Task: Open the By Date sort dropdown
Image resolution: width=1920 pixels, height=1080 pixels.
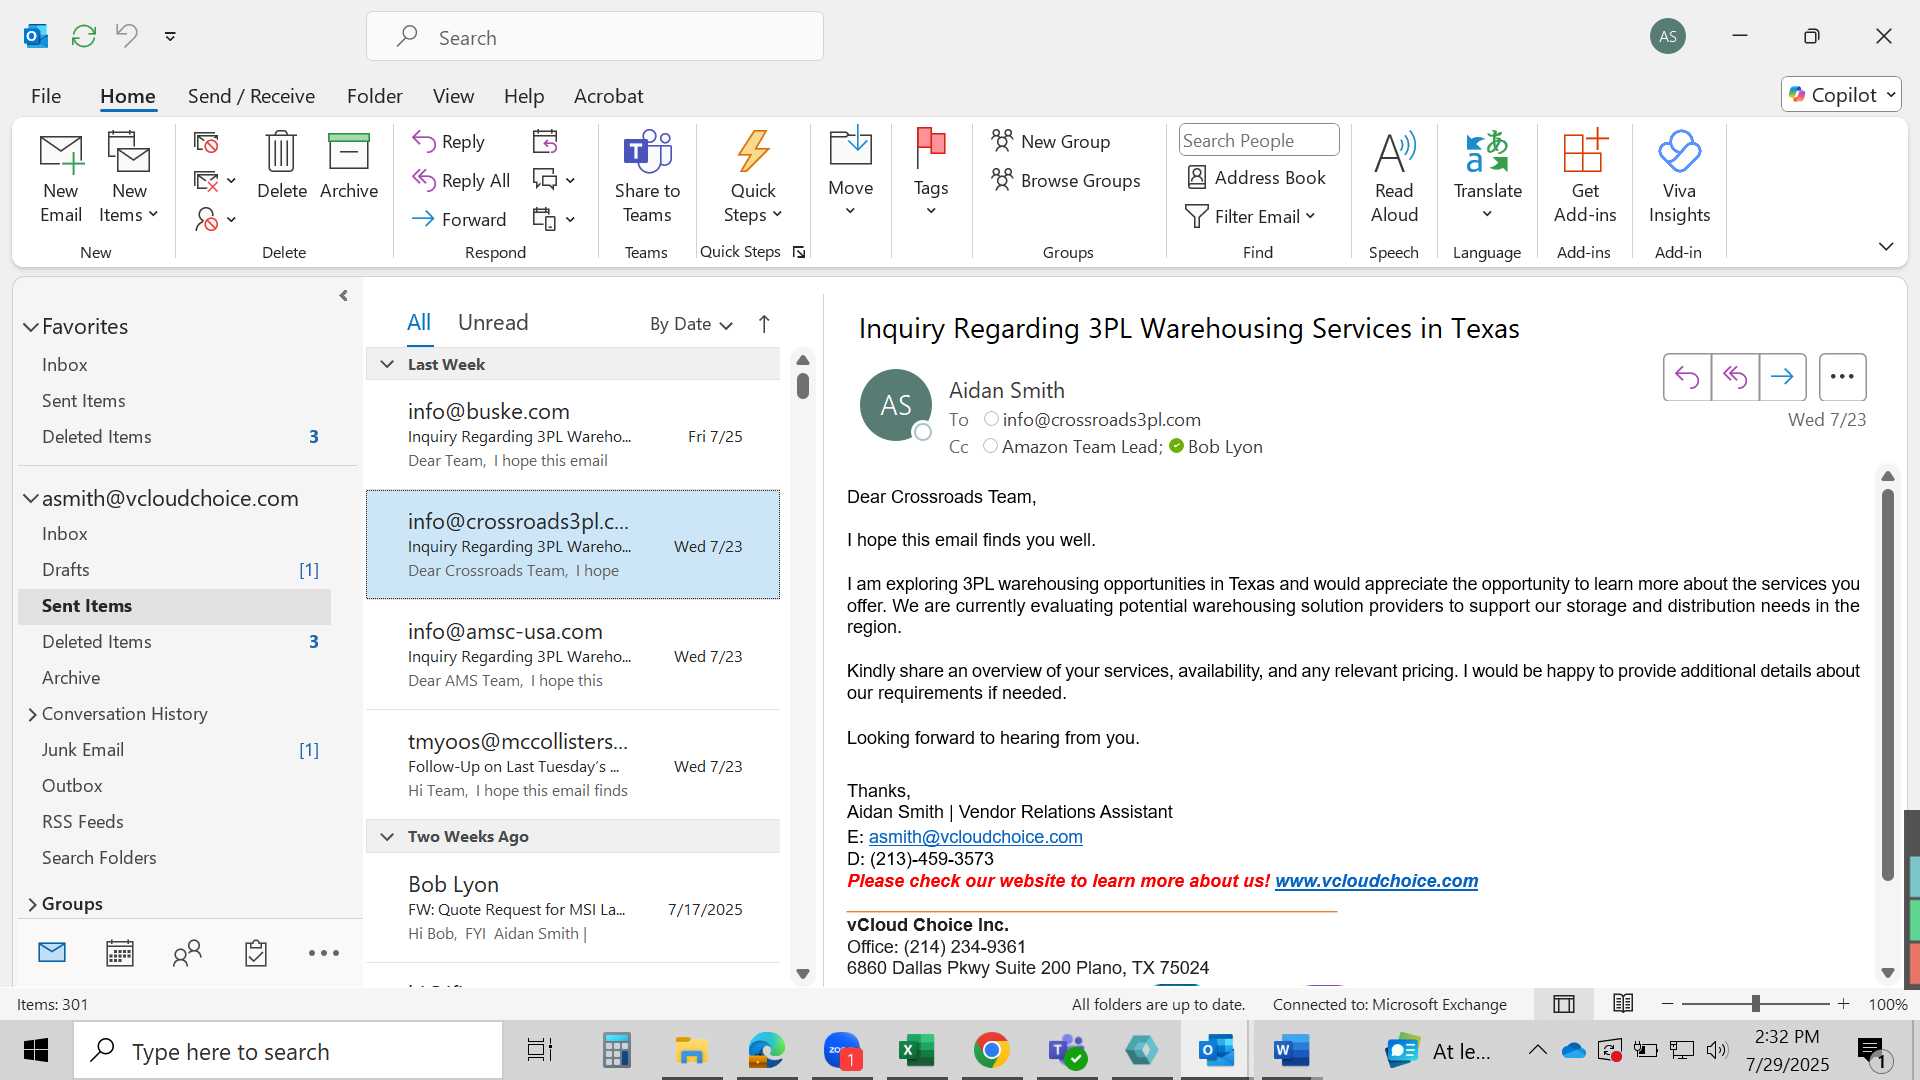Action: [692, 324]
